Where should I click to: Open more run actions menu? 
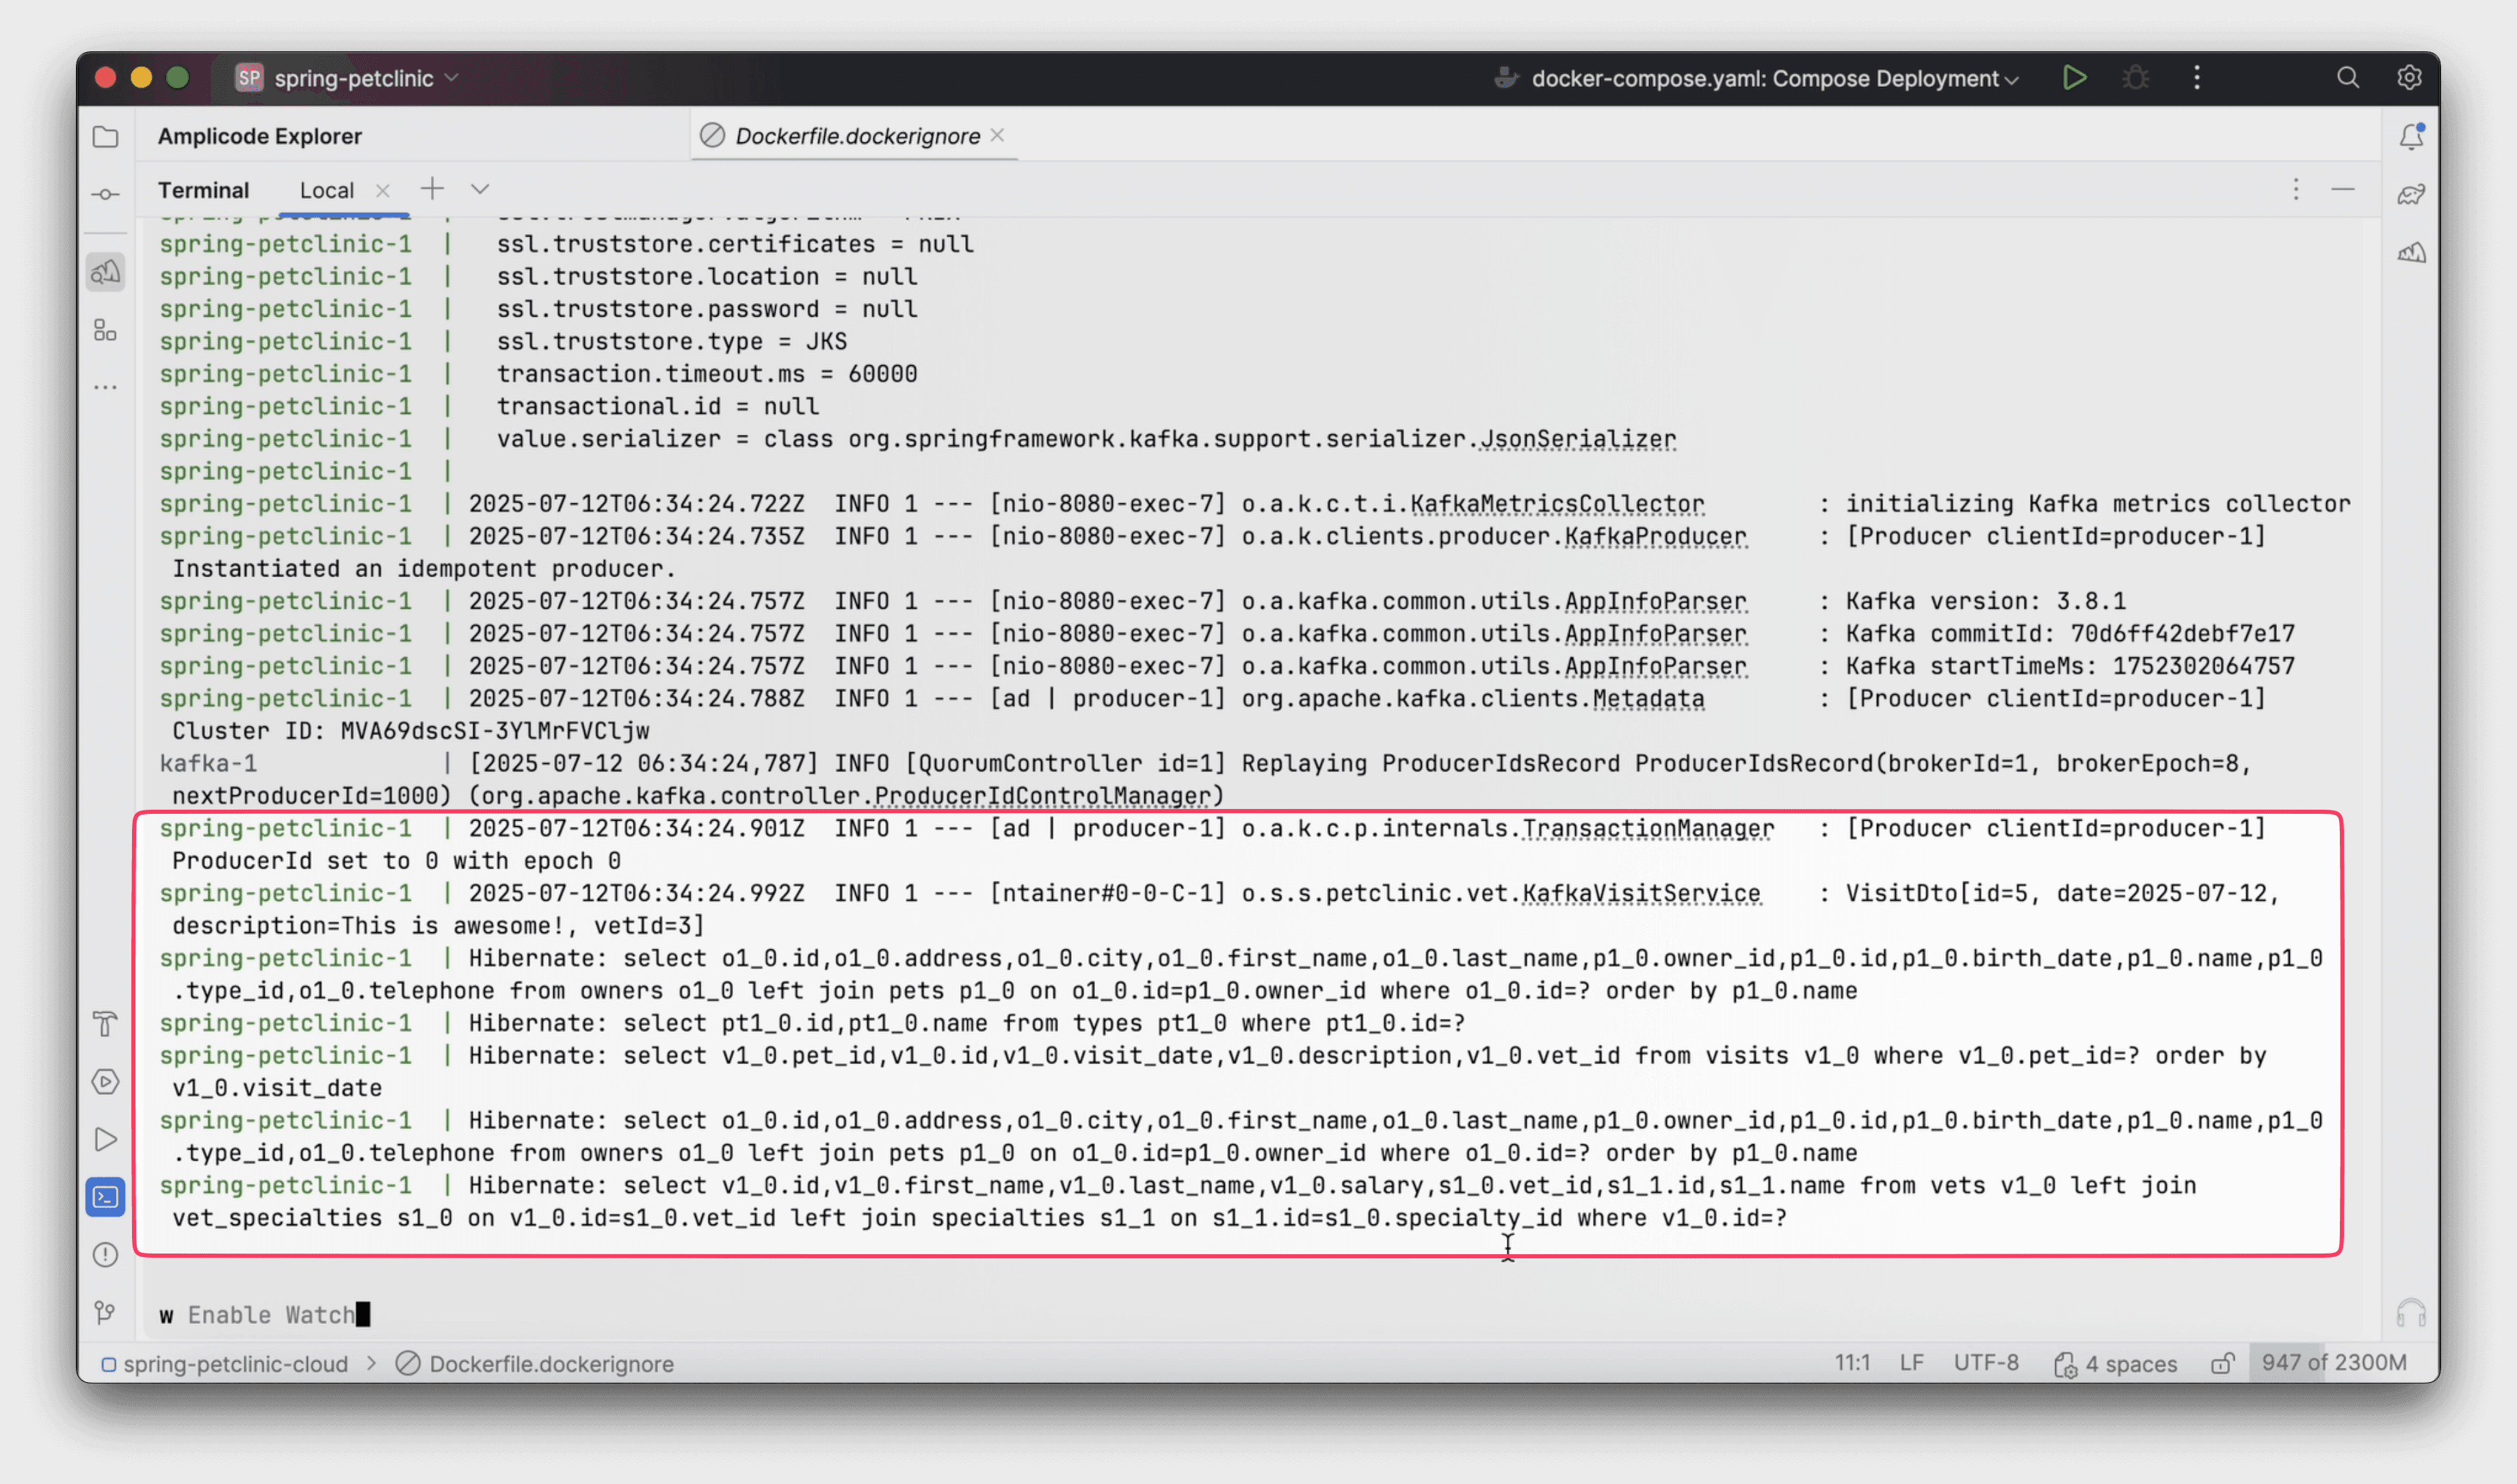(x=2197, y=78)
